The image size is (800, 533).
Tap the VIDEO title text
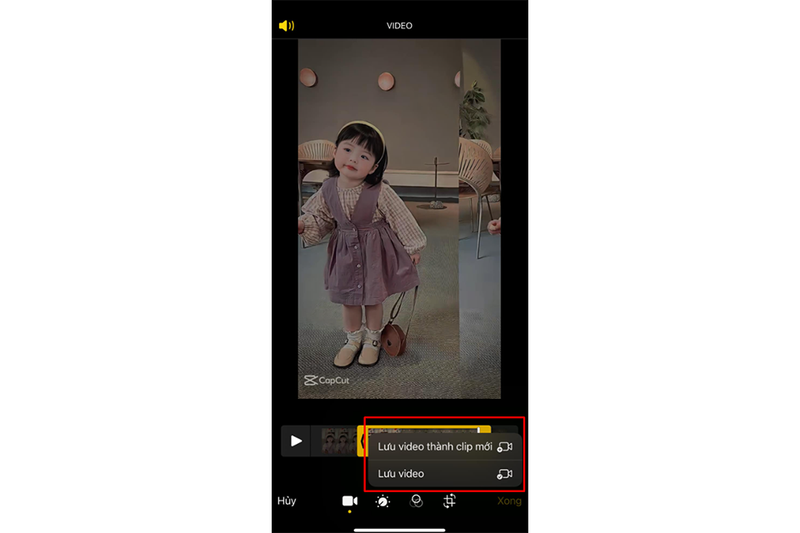(x=399, y=26)
